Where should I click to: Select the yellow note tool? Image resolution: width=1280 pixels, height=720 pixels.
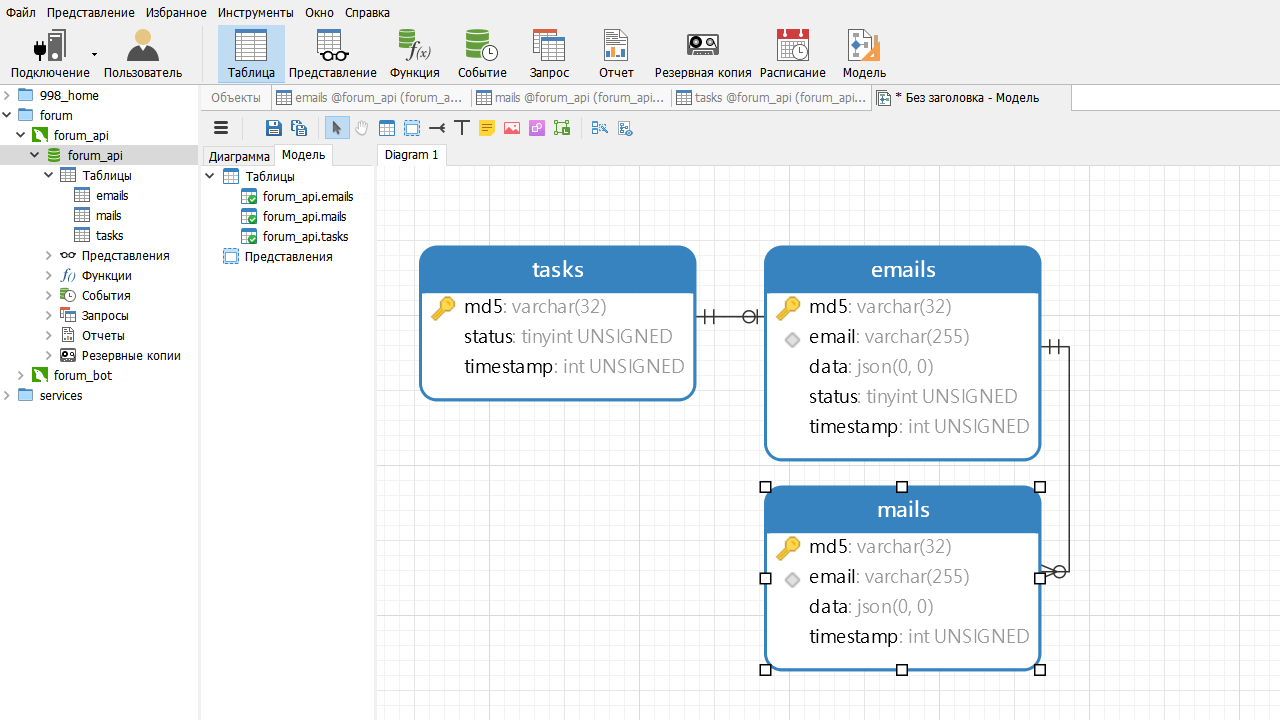point(487,128)
